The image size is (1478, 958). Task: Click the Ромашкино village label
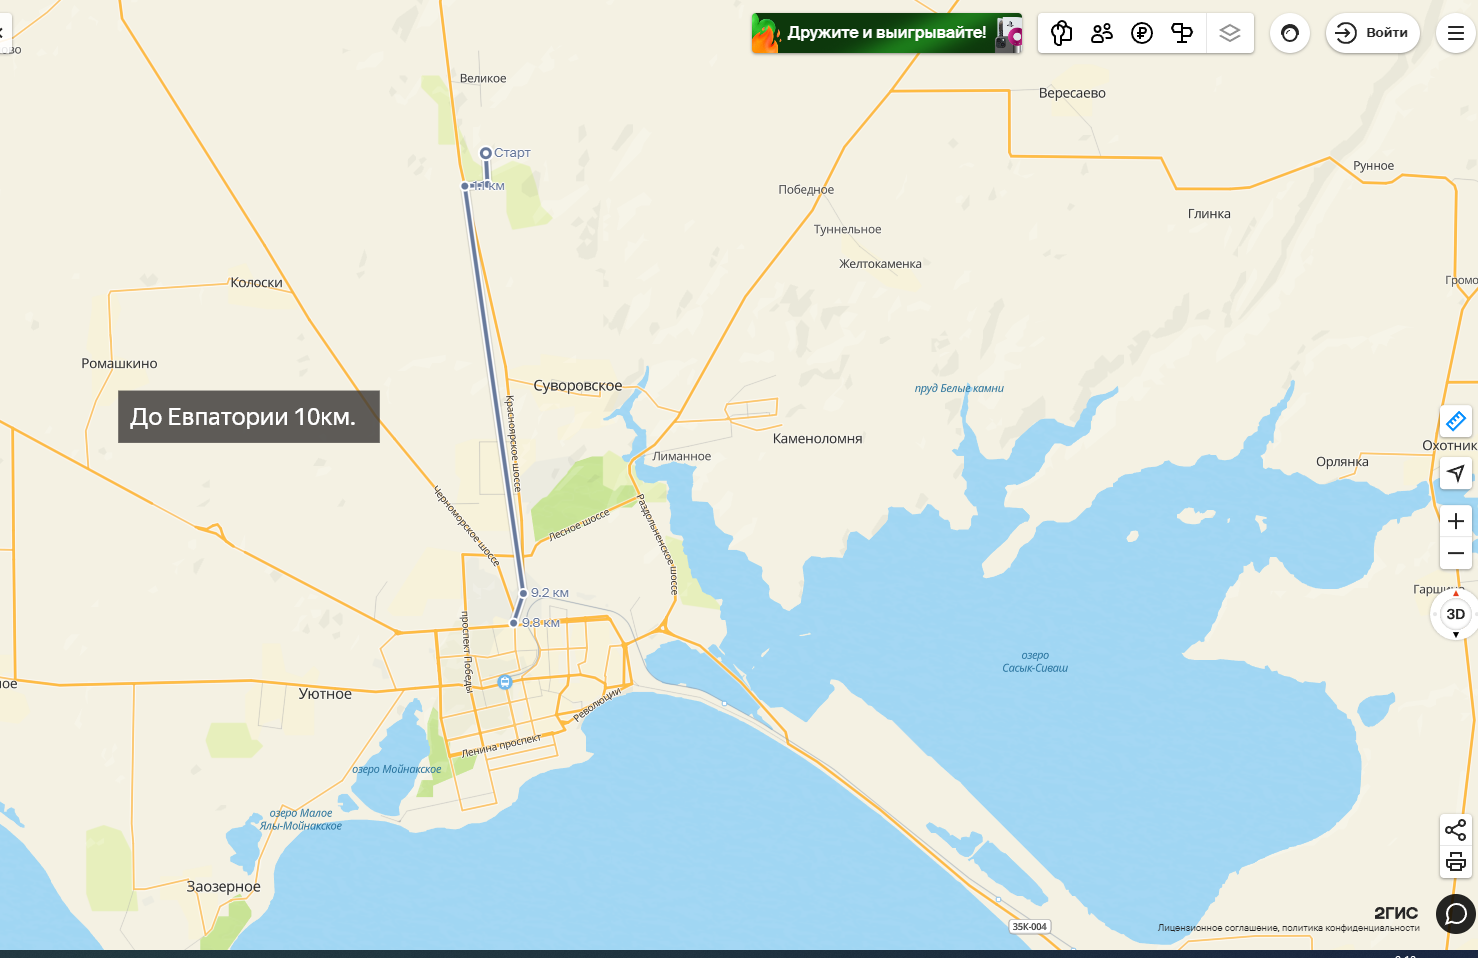point(119,364)
